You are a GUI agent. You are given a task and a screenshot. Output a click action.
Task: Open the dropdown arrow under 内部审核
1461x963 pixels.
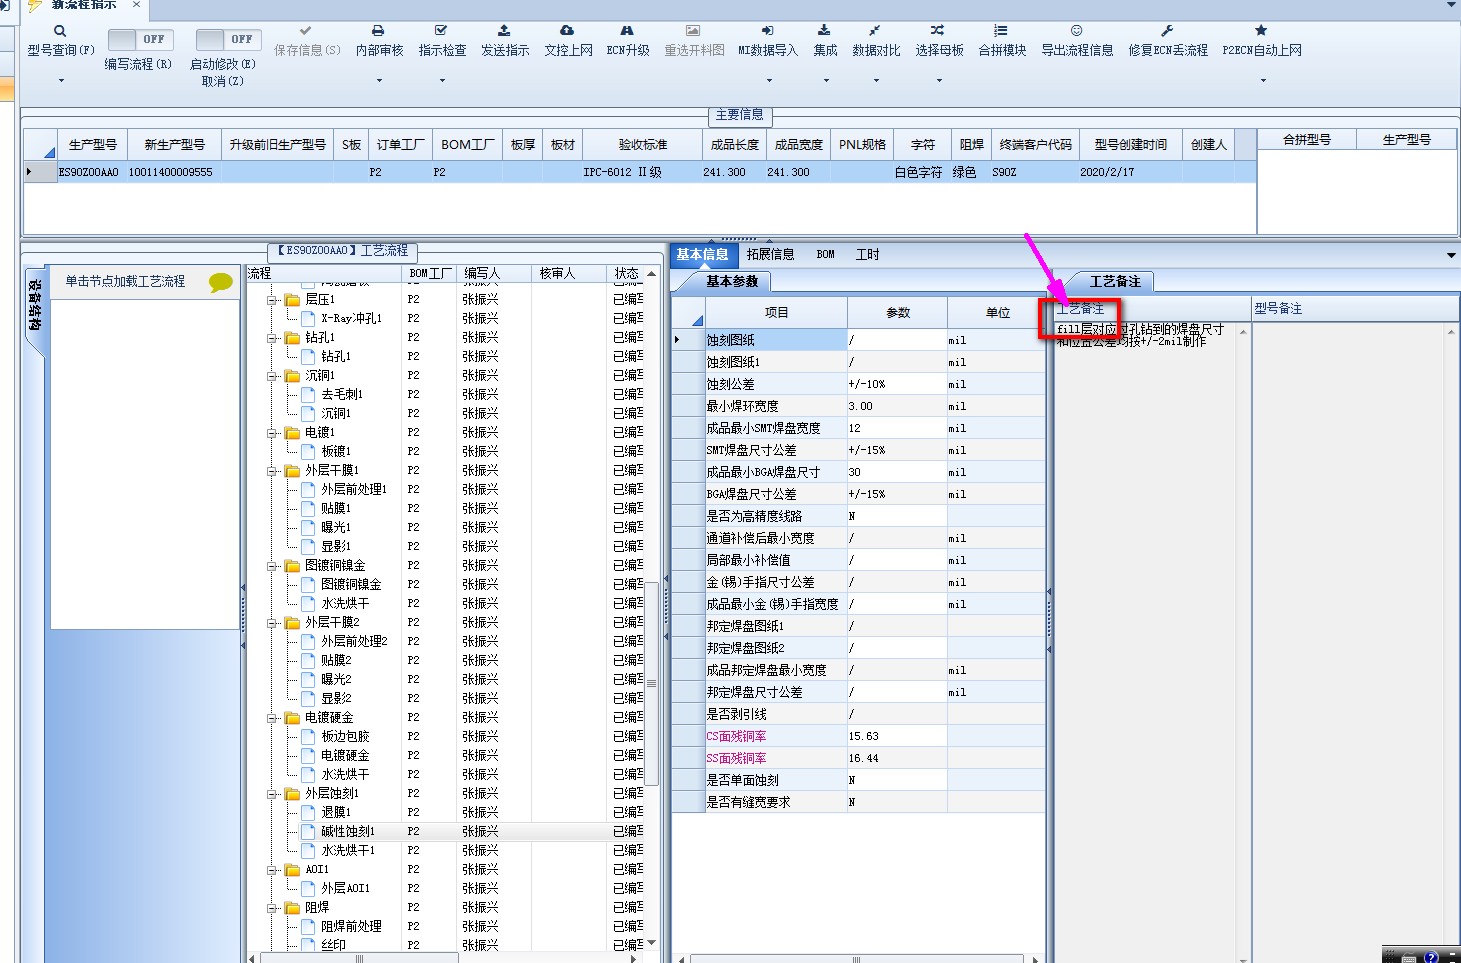379,80
